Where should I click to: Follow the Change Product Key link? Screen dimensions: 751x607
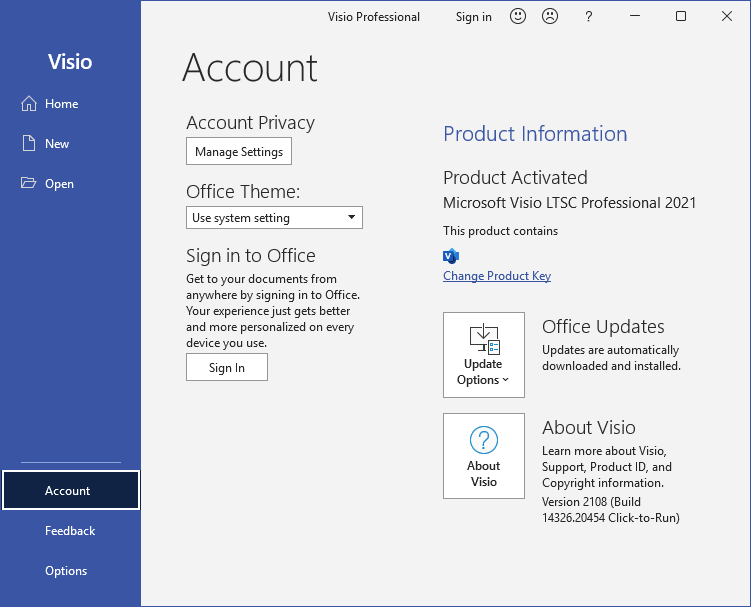click(x=497, y=276)
